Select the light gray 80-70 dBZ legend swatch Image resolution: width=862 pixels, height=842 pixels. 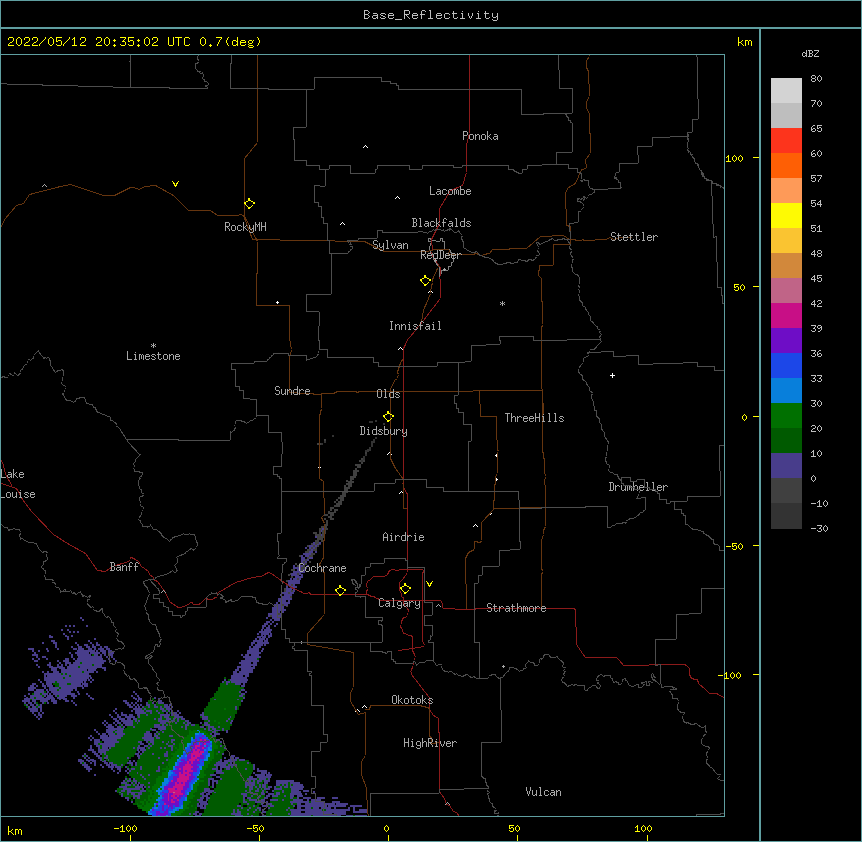coord(786,91)
